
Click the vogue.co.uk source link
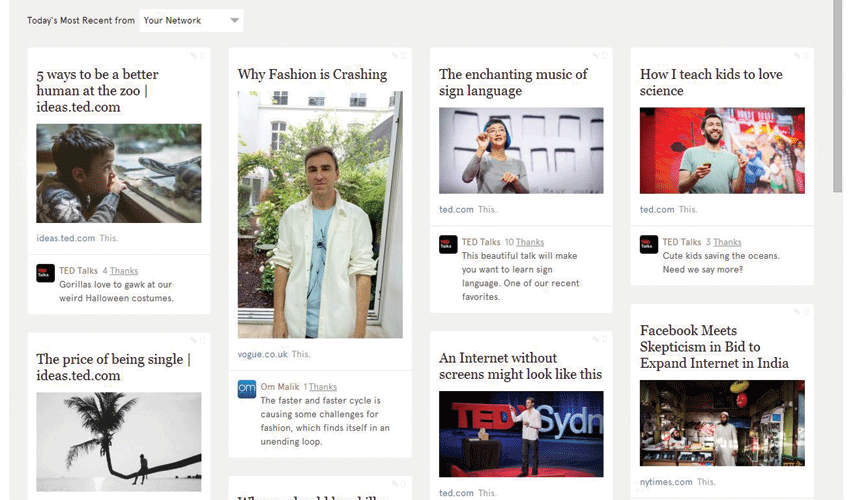pos(263,354)
